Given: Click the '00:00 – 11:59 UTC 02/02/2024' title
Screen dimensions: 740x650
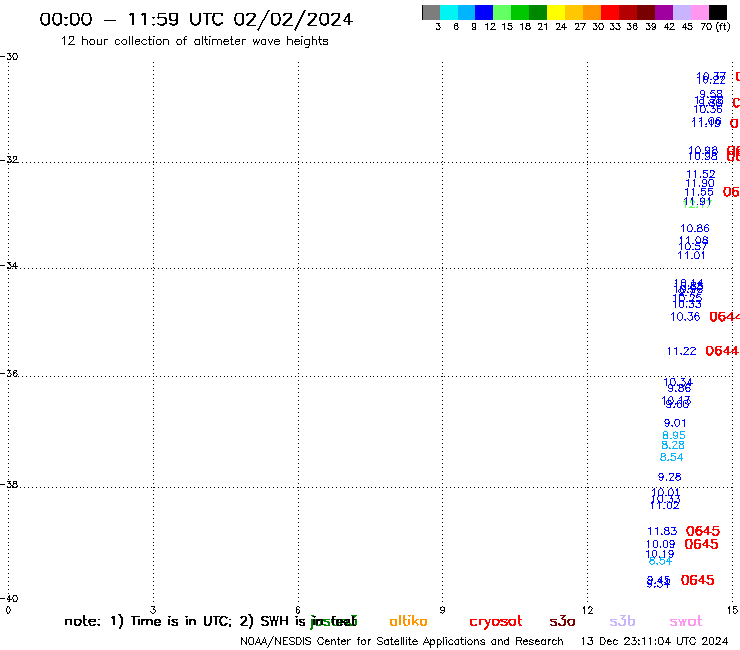Looking at the screenshot, I should pos(196,20).
